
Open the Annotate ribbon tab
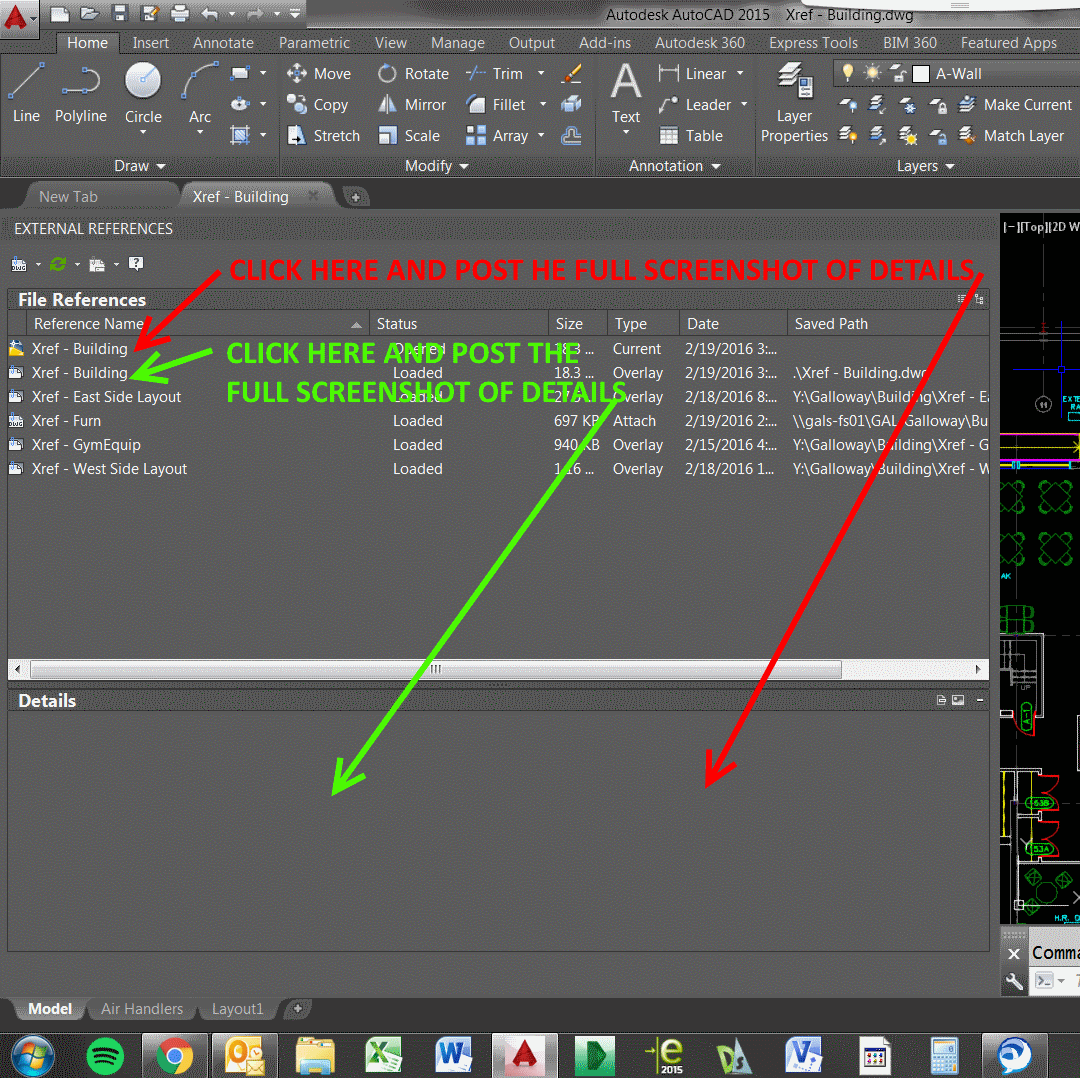click(223, 43)
